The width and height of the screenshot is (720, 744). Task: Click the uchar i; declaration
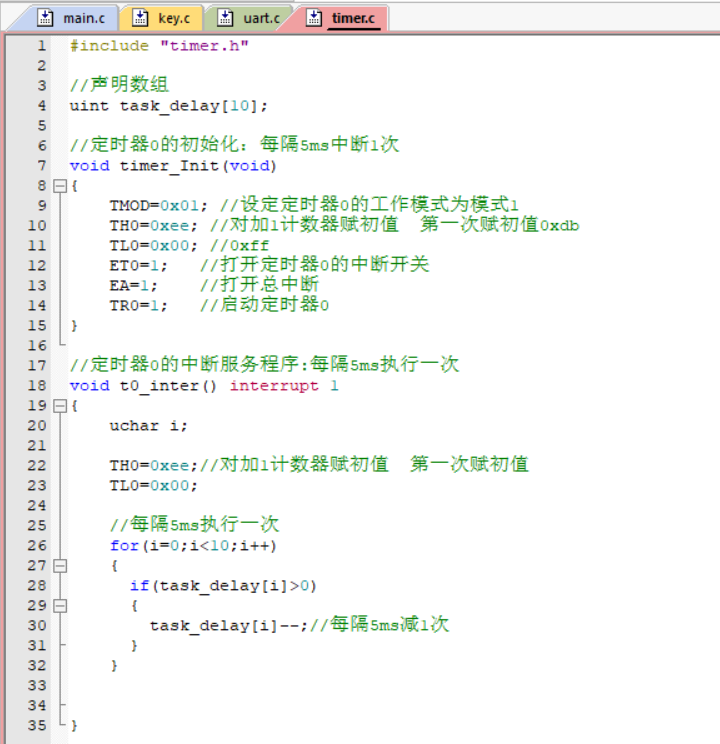149,426
